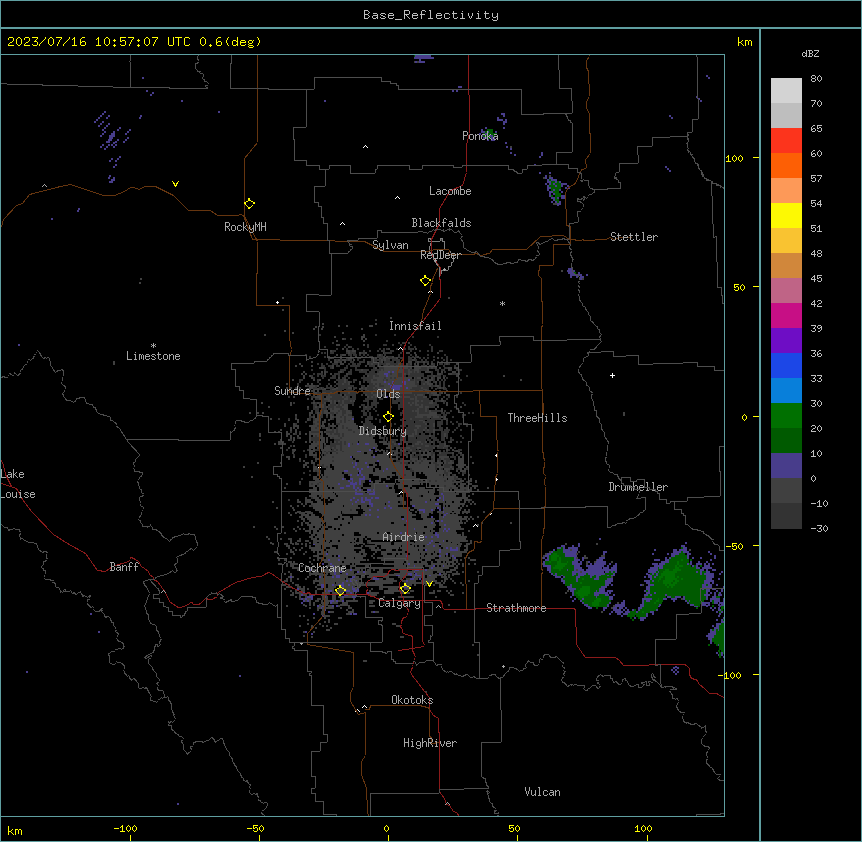The width and height of the screenshot is (862, 842).
Task: Click the yellow diamond between Olds and Didsbury
Action: (x=388, y=417)
